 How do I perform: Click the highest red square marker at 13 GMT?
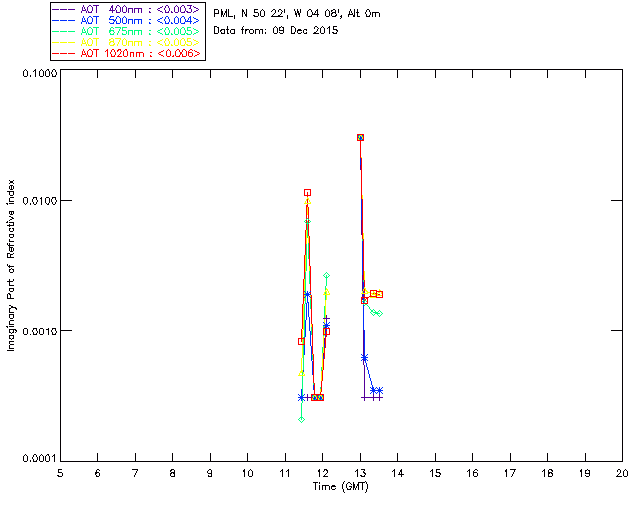(360, 138)
